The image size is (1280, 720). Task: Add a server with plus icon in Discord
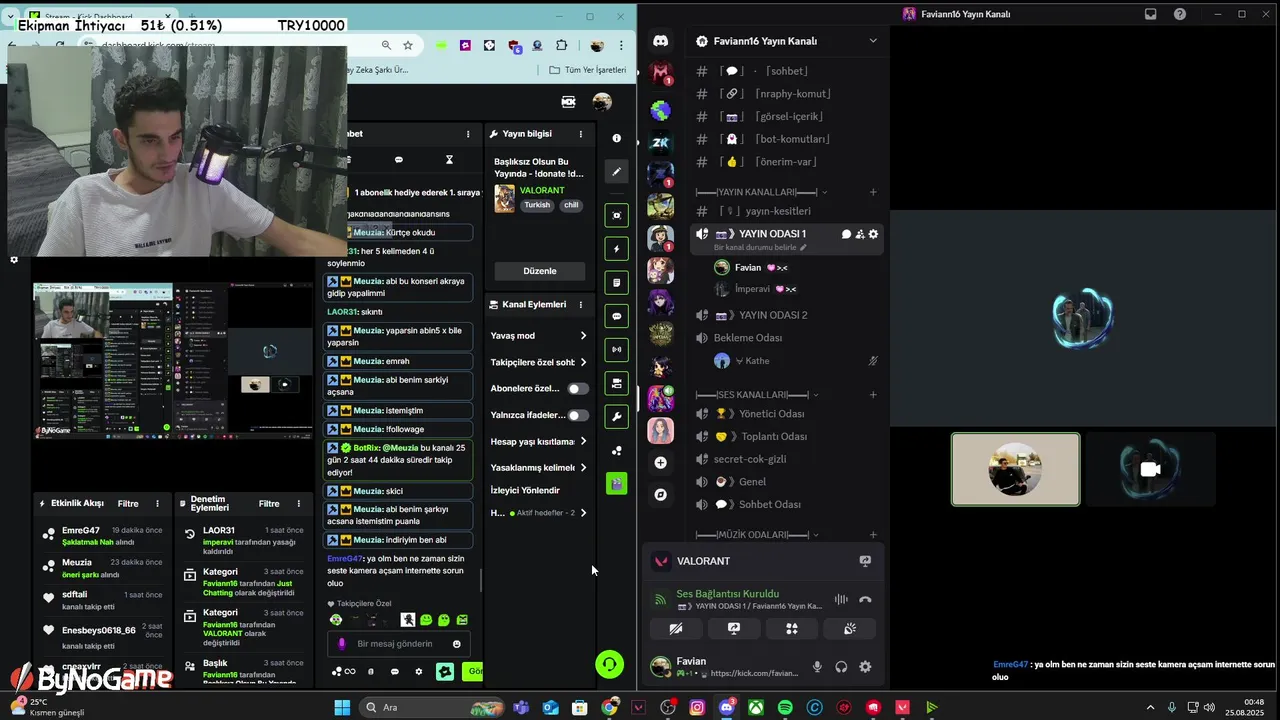click(660, 463)
